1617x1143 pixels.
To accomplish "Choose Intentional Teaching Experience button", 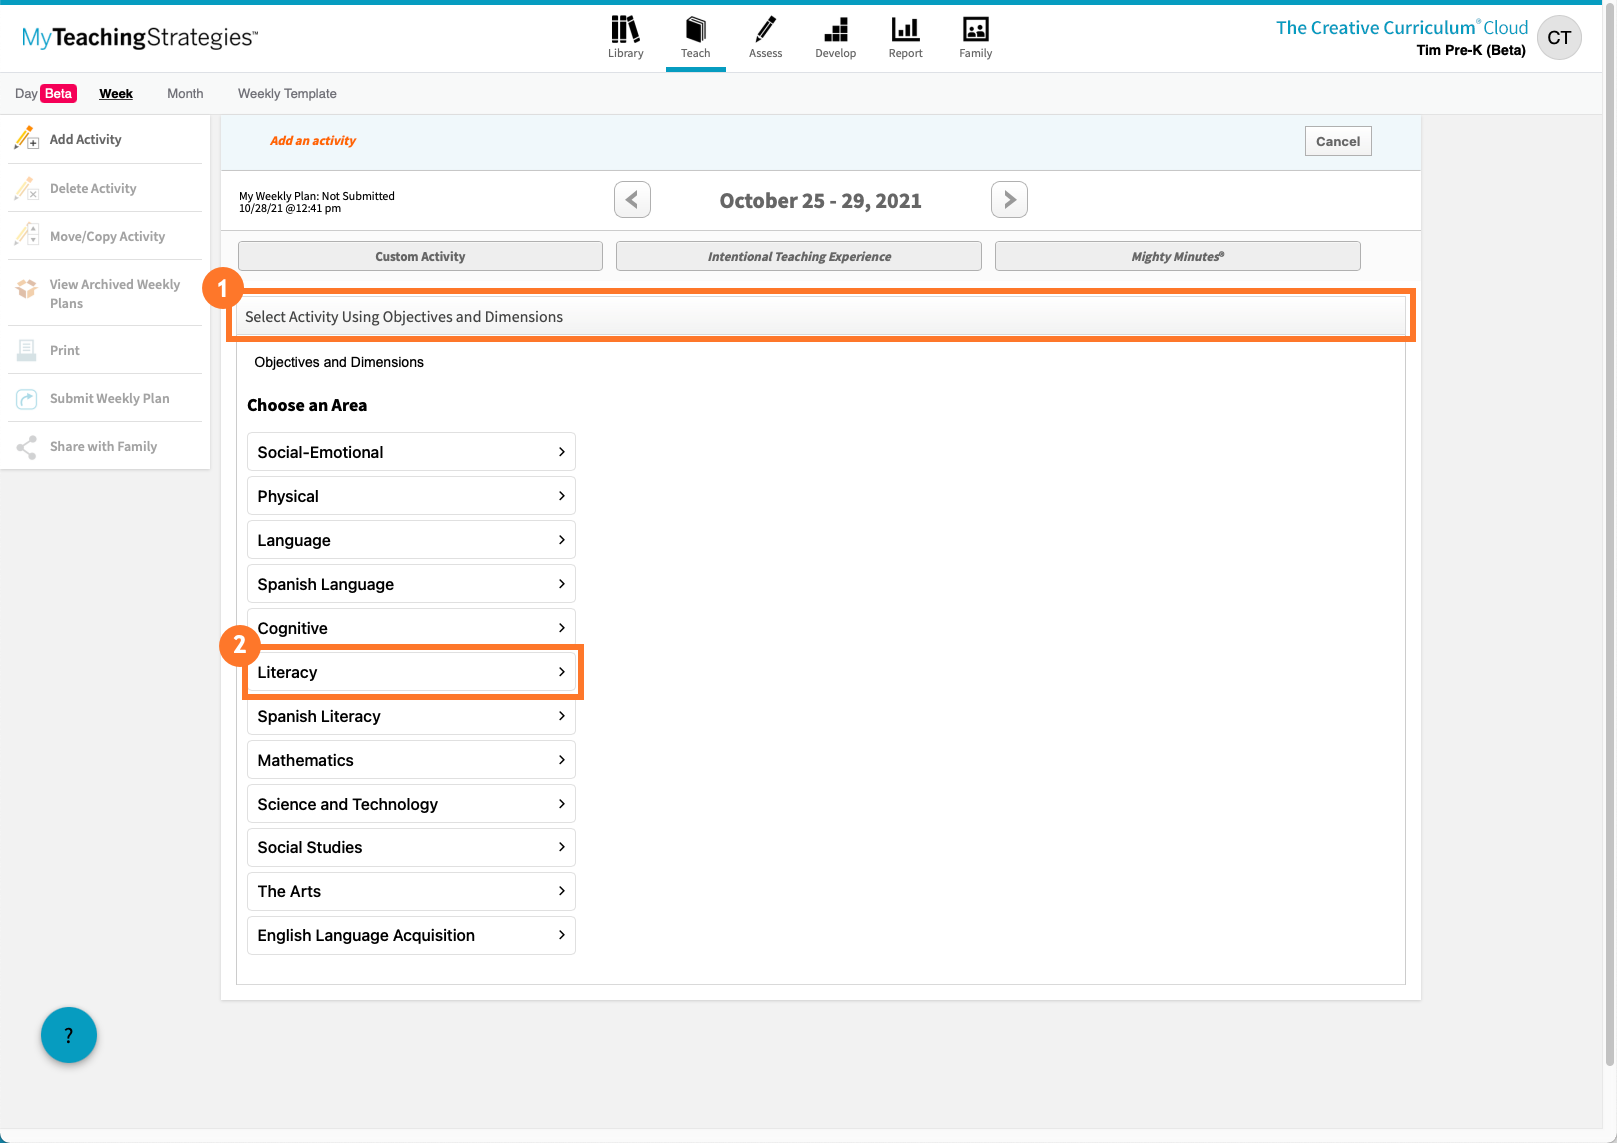I will click(799, 256).
